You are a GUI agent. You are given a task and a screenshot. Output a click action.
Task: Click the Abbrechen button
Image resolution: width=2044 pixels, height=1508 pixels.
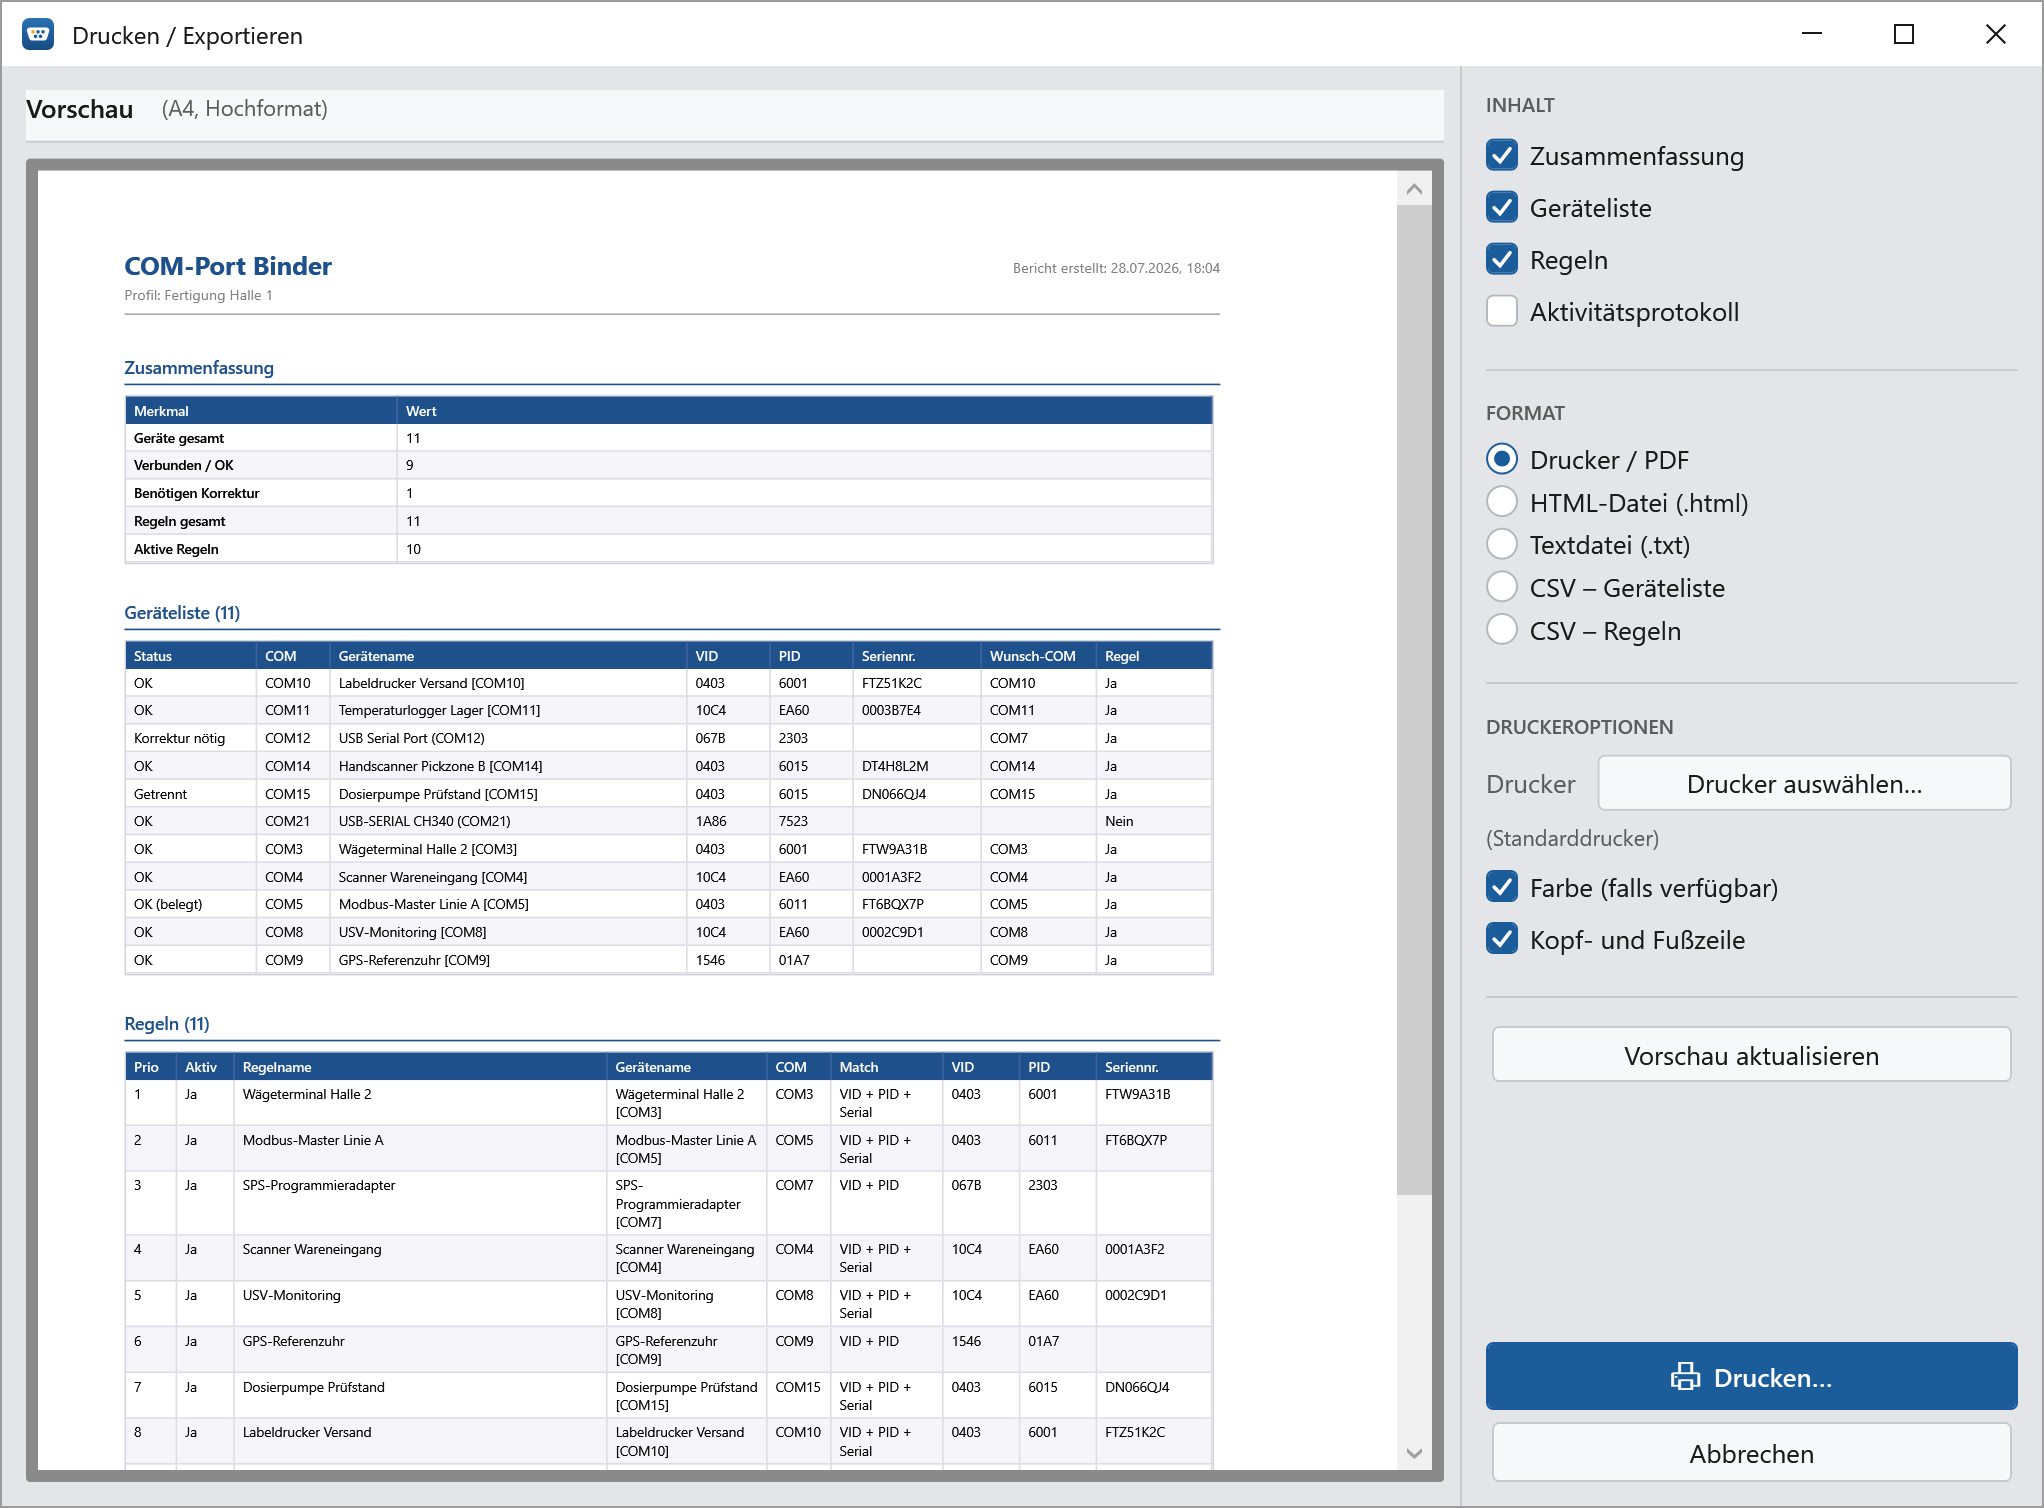[1751, 1453]
